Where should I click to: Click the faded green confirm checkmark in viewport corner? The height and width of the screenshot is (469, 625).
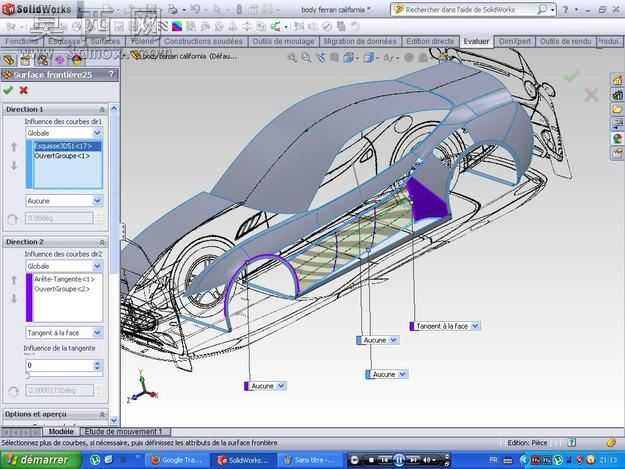570,76
